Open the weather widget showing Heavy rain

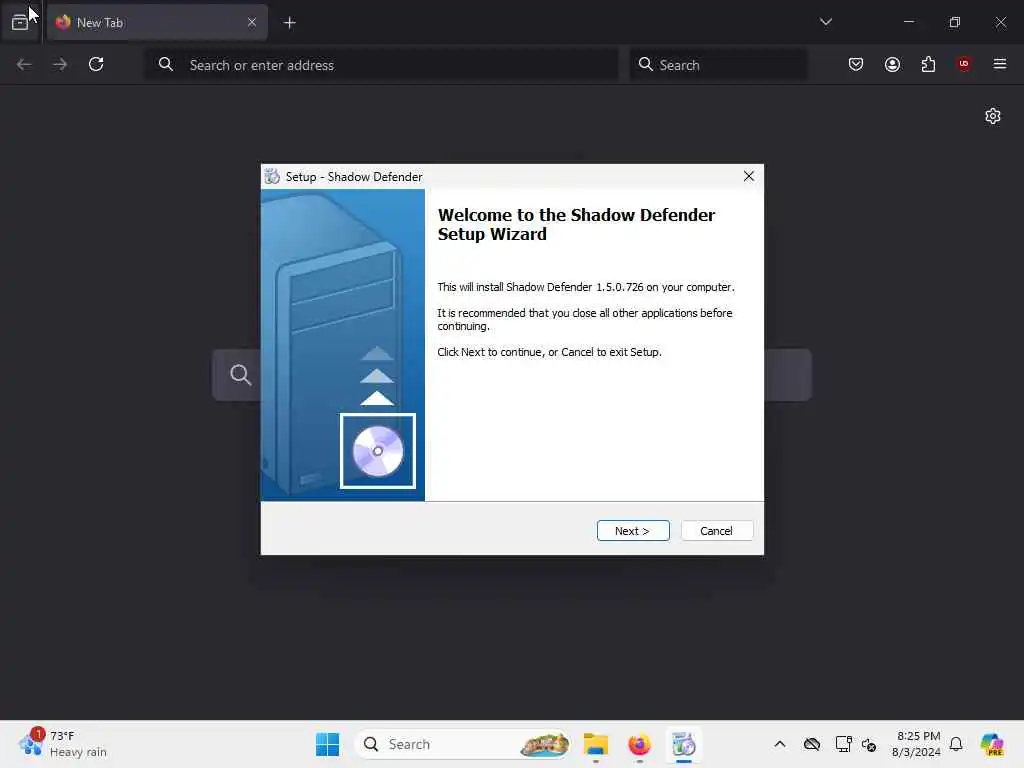coord(63,744)
